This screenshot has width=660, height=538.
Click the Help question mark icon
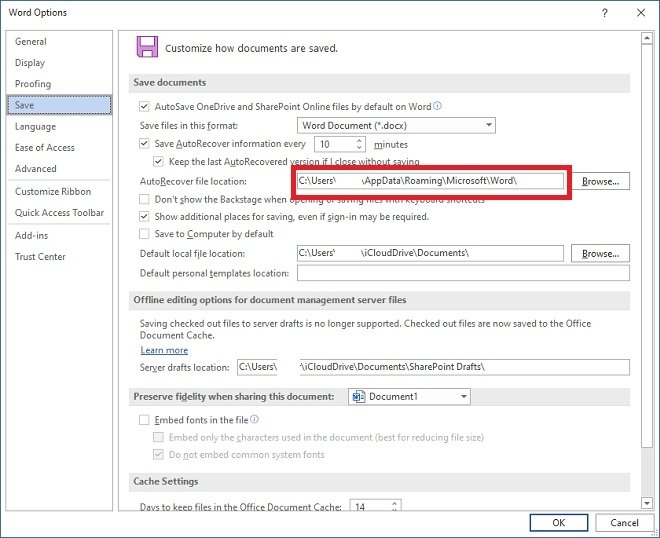click(604, 13)
